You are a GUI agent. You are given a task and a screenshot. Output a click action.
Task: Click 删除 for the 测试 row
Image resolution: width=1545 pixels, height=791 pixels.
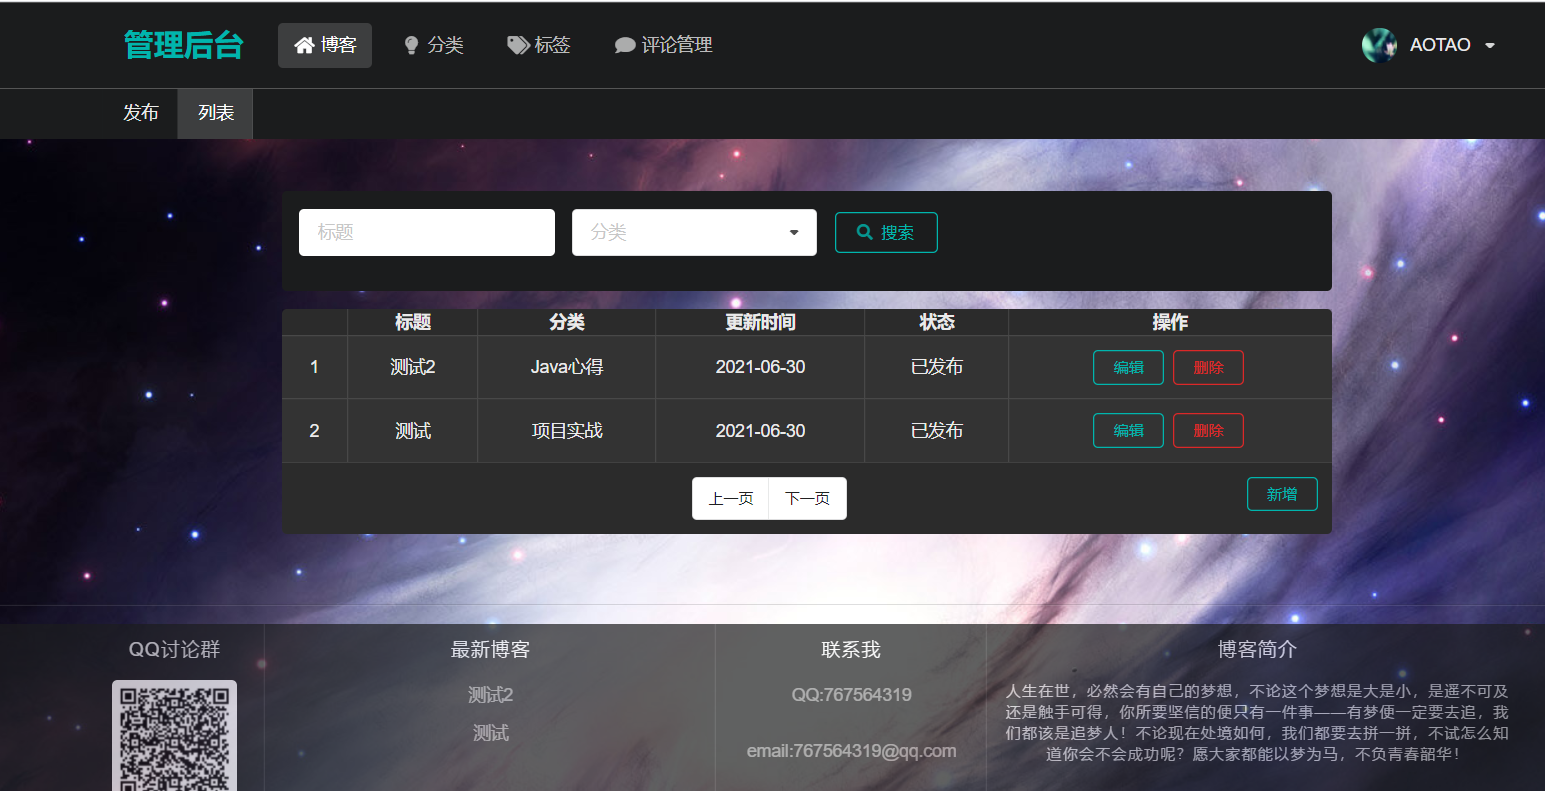(x=1208, y=430)
